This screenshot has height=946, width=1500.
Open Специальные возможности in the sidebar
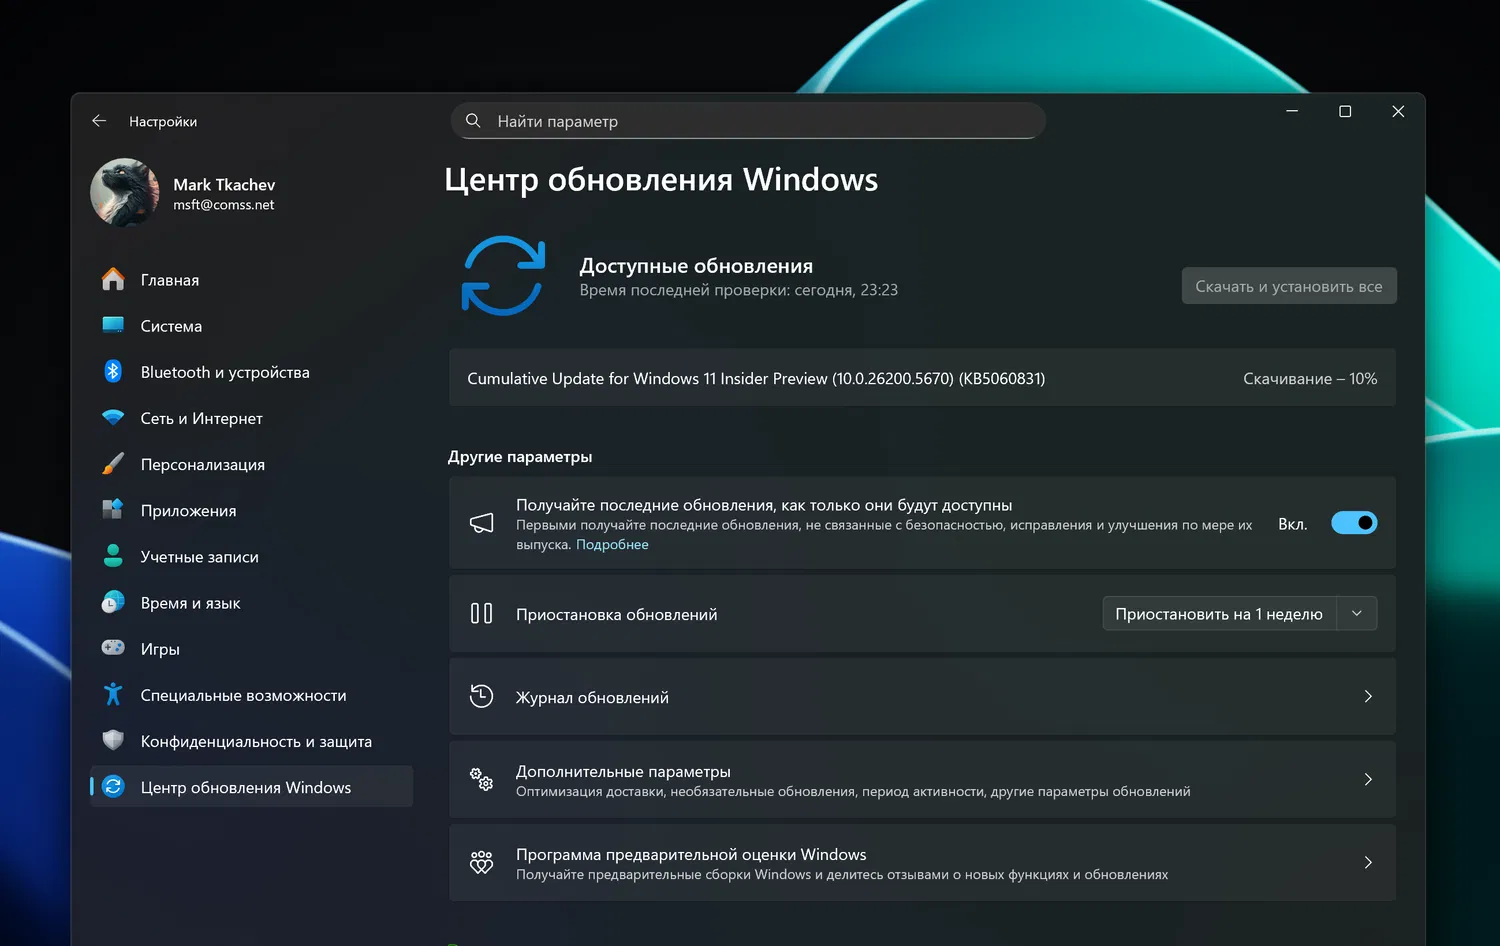click(251, 694)
